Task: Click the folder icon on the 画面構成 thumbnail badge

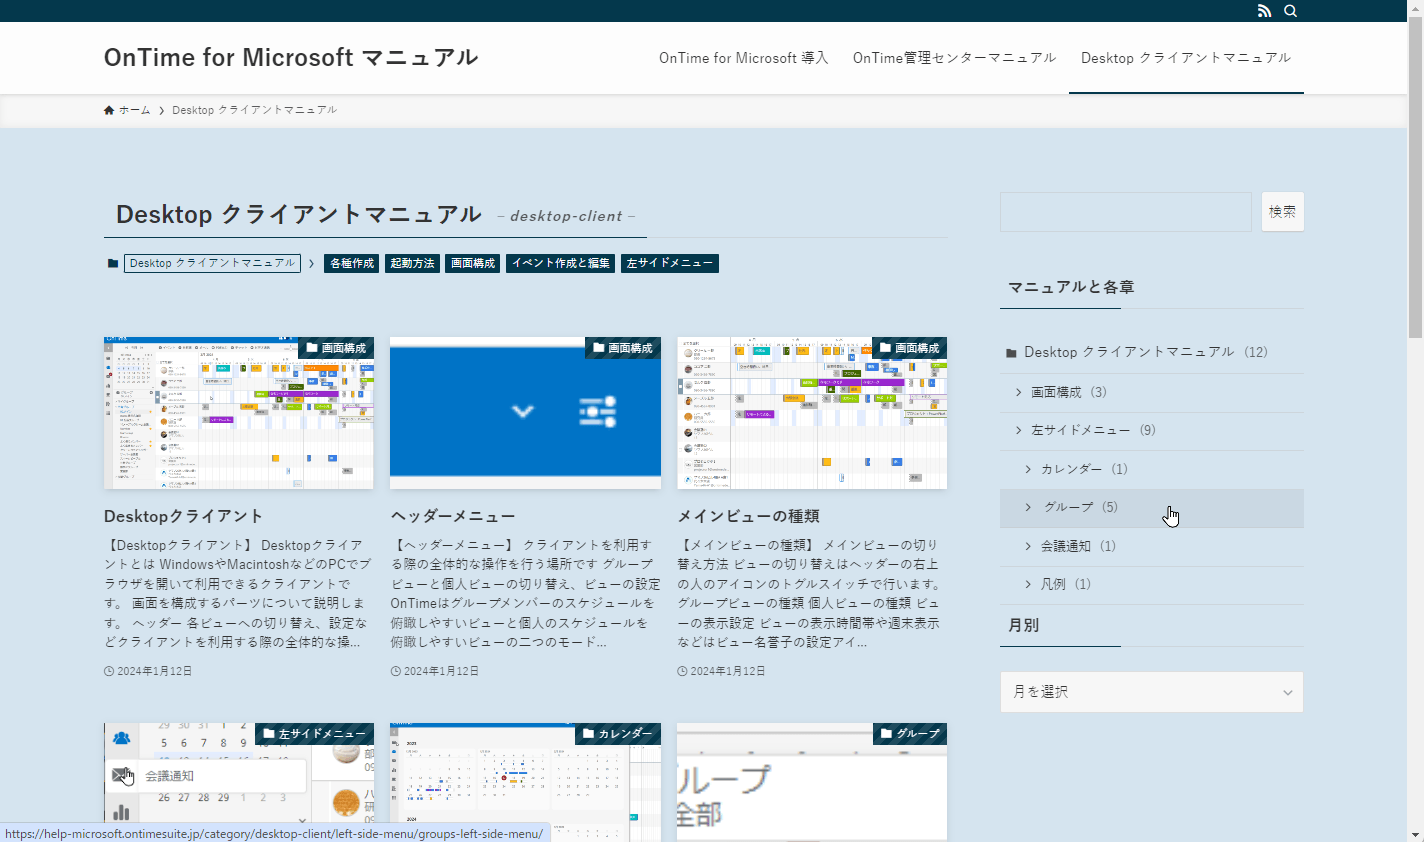Action: click(x=311, y=348)
